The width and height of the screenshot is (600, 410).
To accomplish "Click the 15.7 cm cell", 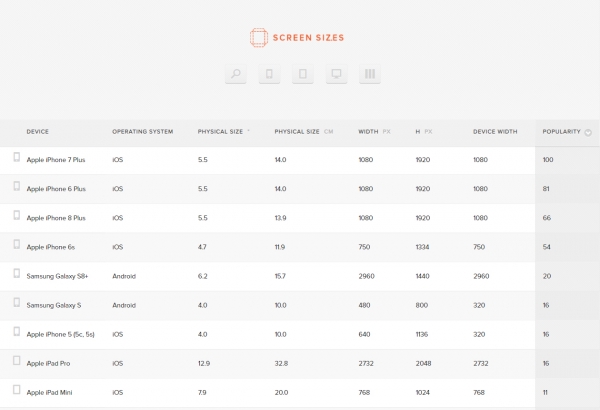I will pyautogui.click(x=280, y=276).
